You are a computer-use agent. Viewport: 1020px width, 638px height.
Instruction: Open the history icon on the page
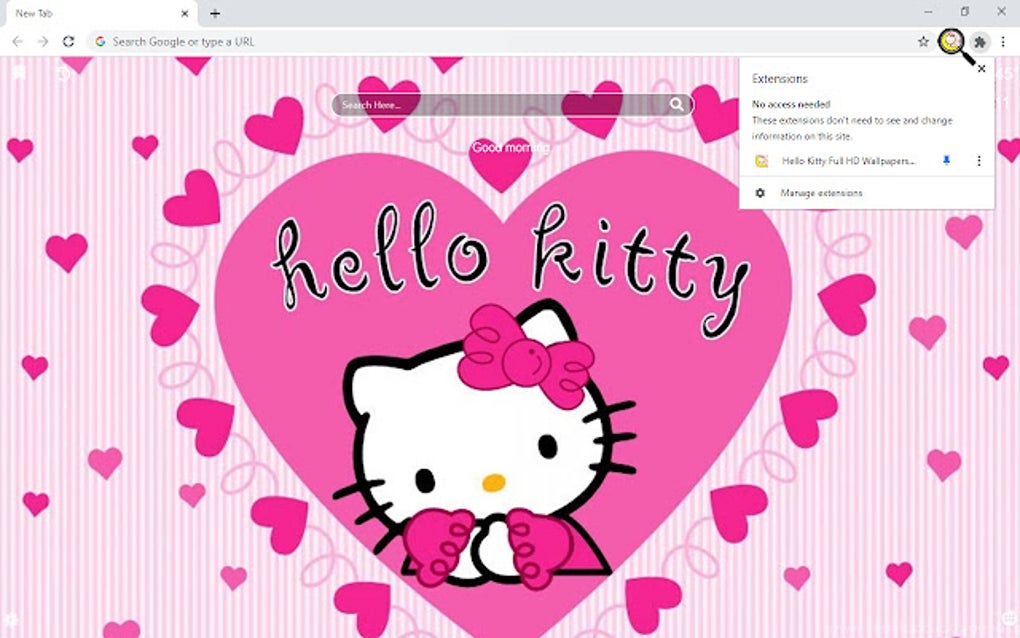point(63,73)
